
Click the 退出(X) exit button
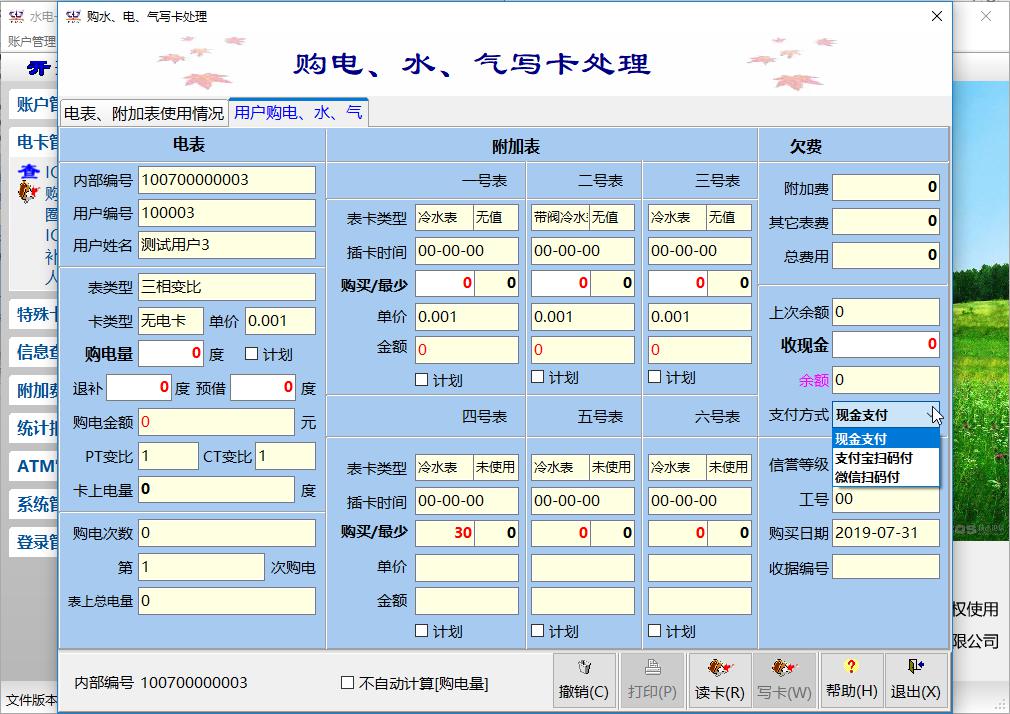click(915, 680)
